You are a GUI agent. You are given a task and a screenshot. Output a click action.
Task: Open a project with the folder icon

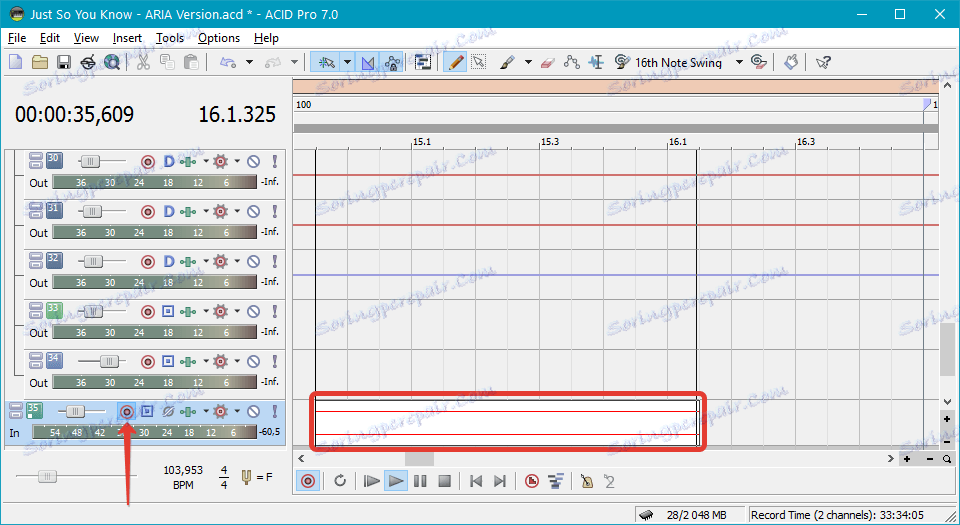point(40,62)
